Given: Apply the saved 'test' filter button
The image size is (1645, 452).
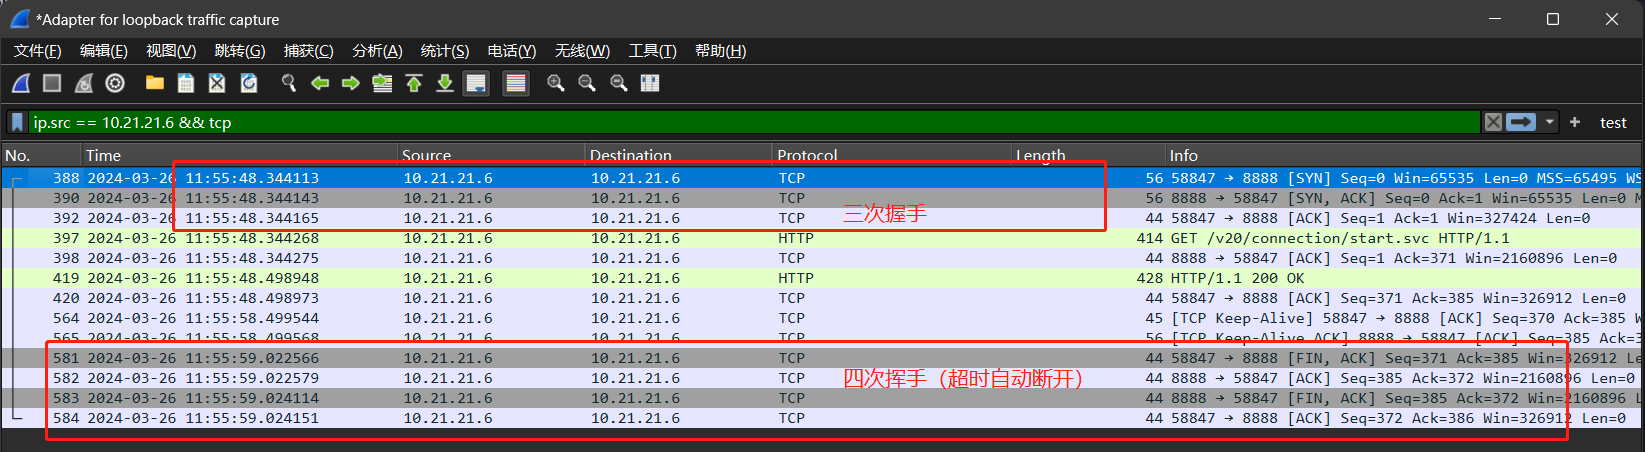Looking at the screenshot, I should [x=1613, y=122].
